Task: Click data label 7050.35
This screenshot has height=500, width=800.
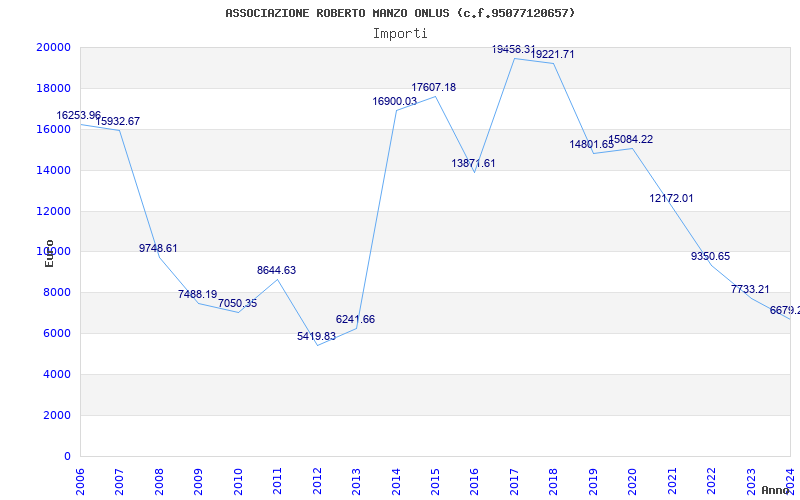Action: (x=237, y=304)
